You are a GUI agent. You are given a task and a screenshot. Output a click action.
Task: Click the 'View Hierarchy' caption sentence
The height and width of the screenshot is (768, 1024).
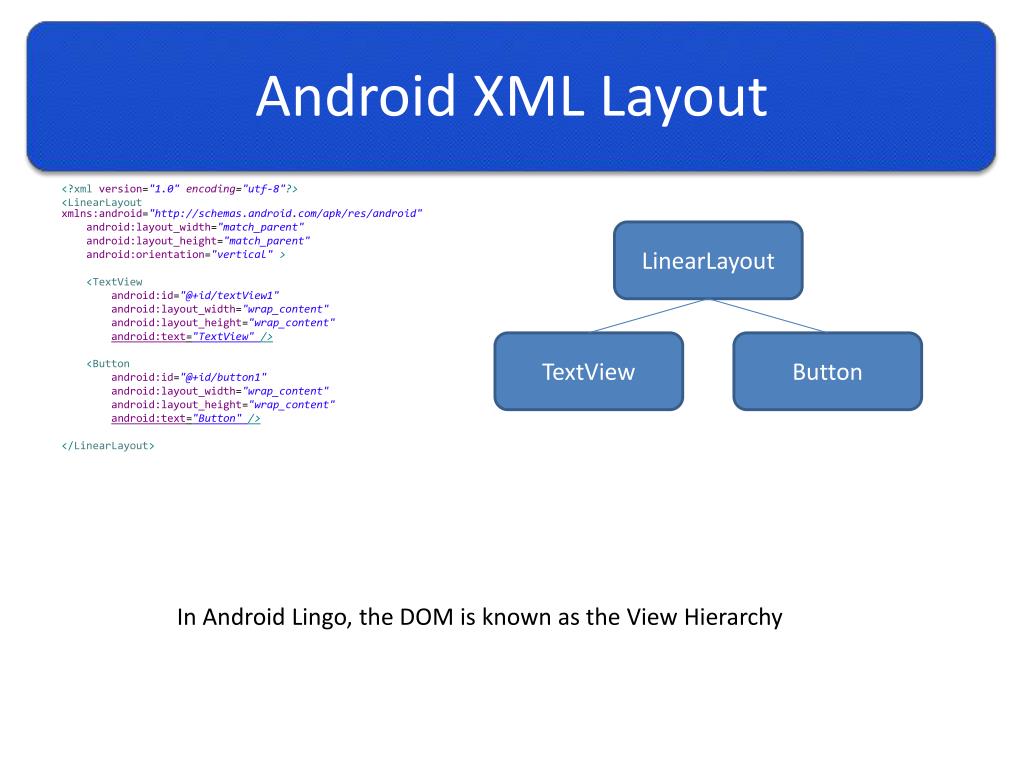click(x=480, y=617)
